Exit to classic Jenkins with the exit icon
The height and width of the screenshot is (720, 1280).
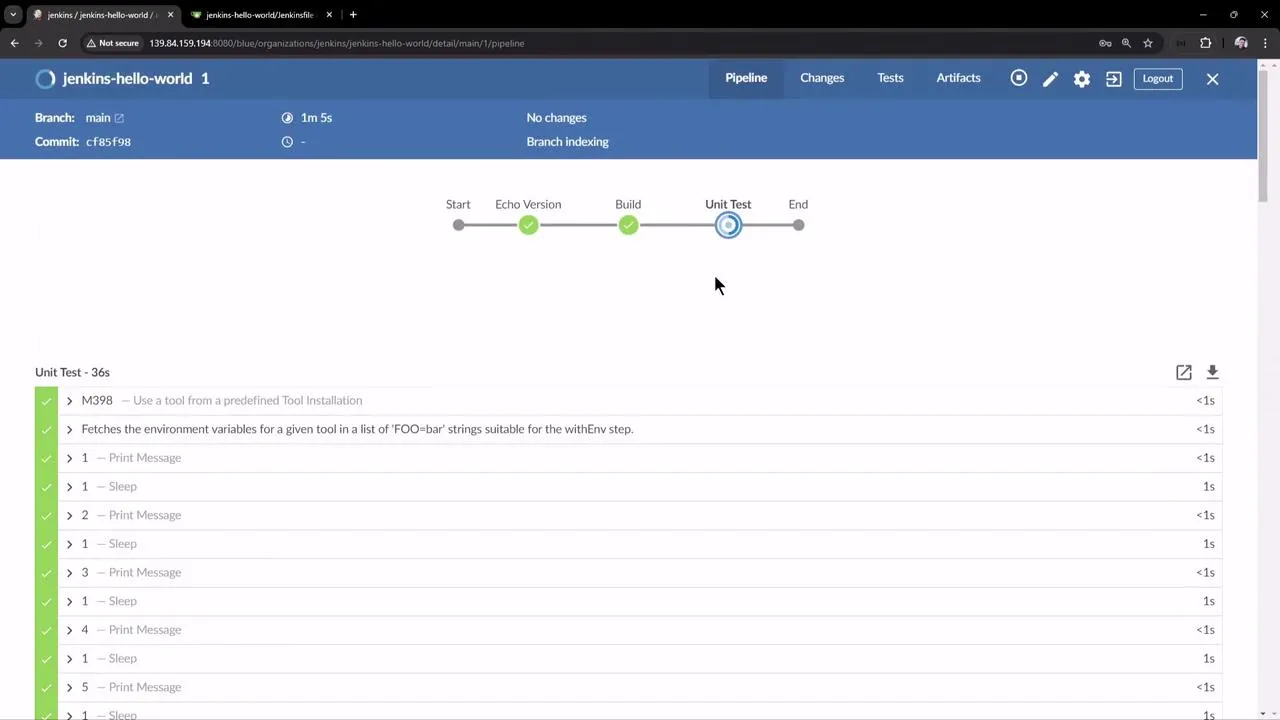(1113, 78)
